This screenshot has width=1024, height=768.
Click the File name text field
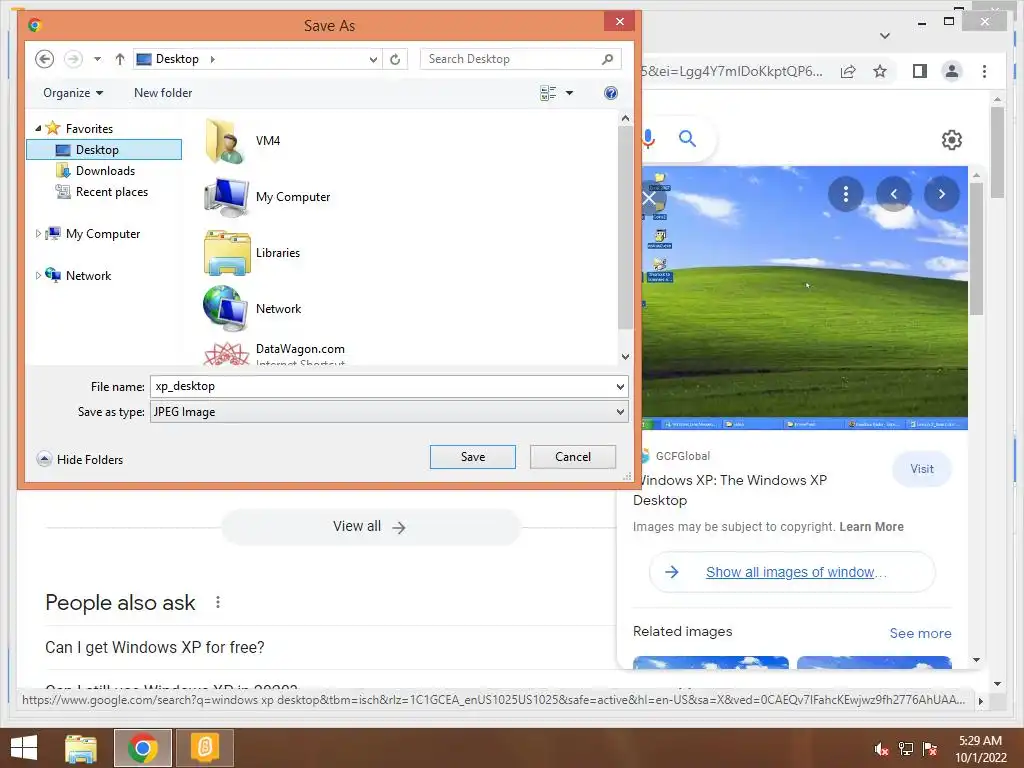tap(381, 386)
